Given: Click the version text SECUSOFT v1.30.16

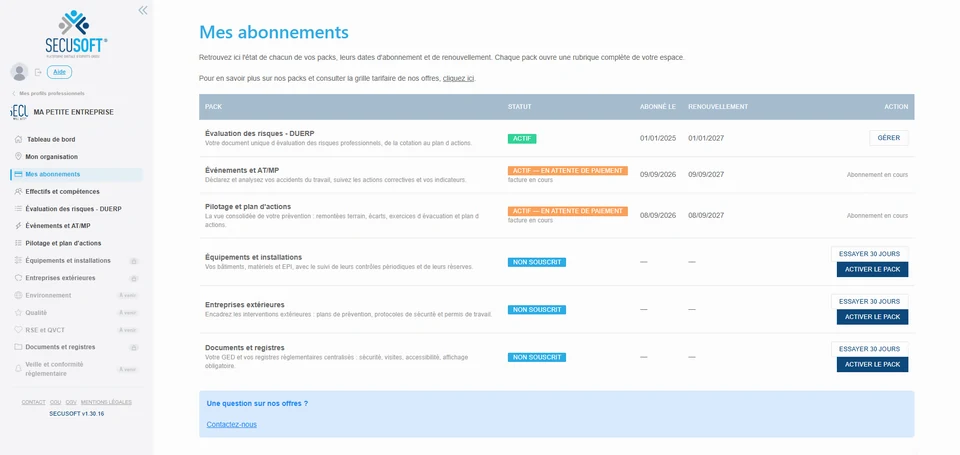Looking at the screenshot, I should [x=77, y=414].
